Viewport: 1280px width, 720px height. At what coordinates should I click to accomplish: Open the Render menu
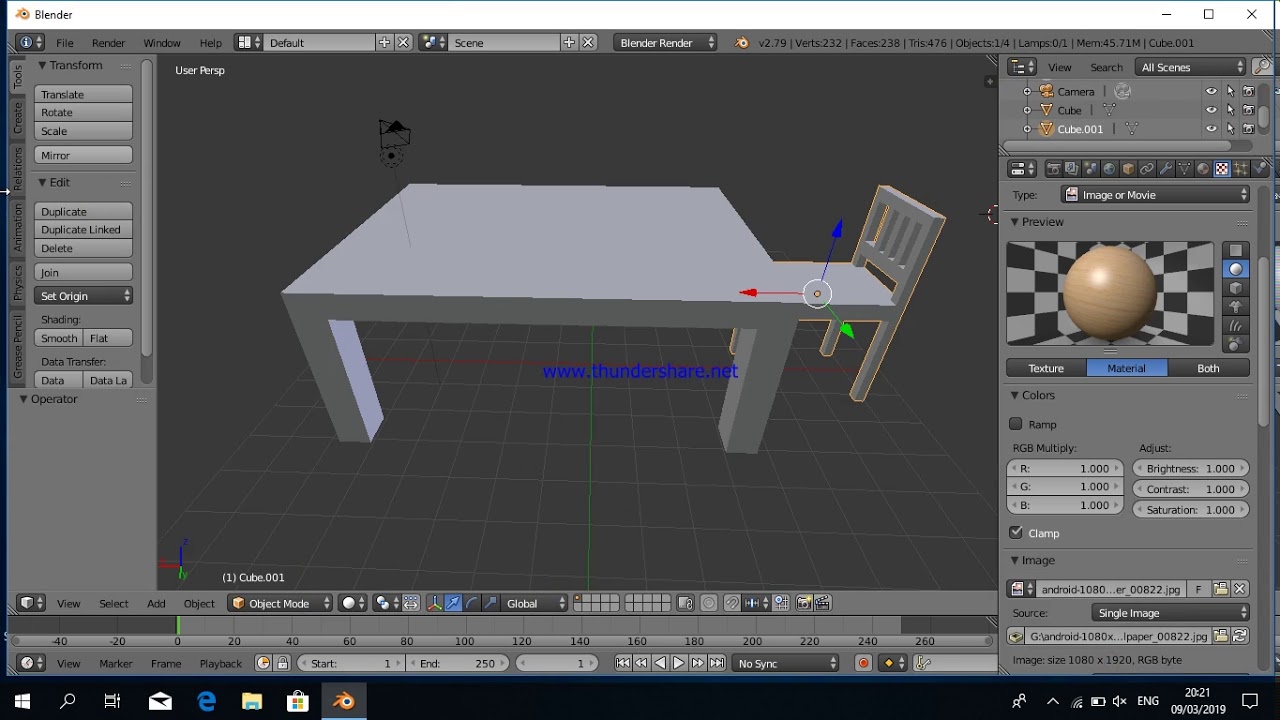click(x=108, y=43)
